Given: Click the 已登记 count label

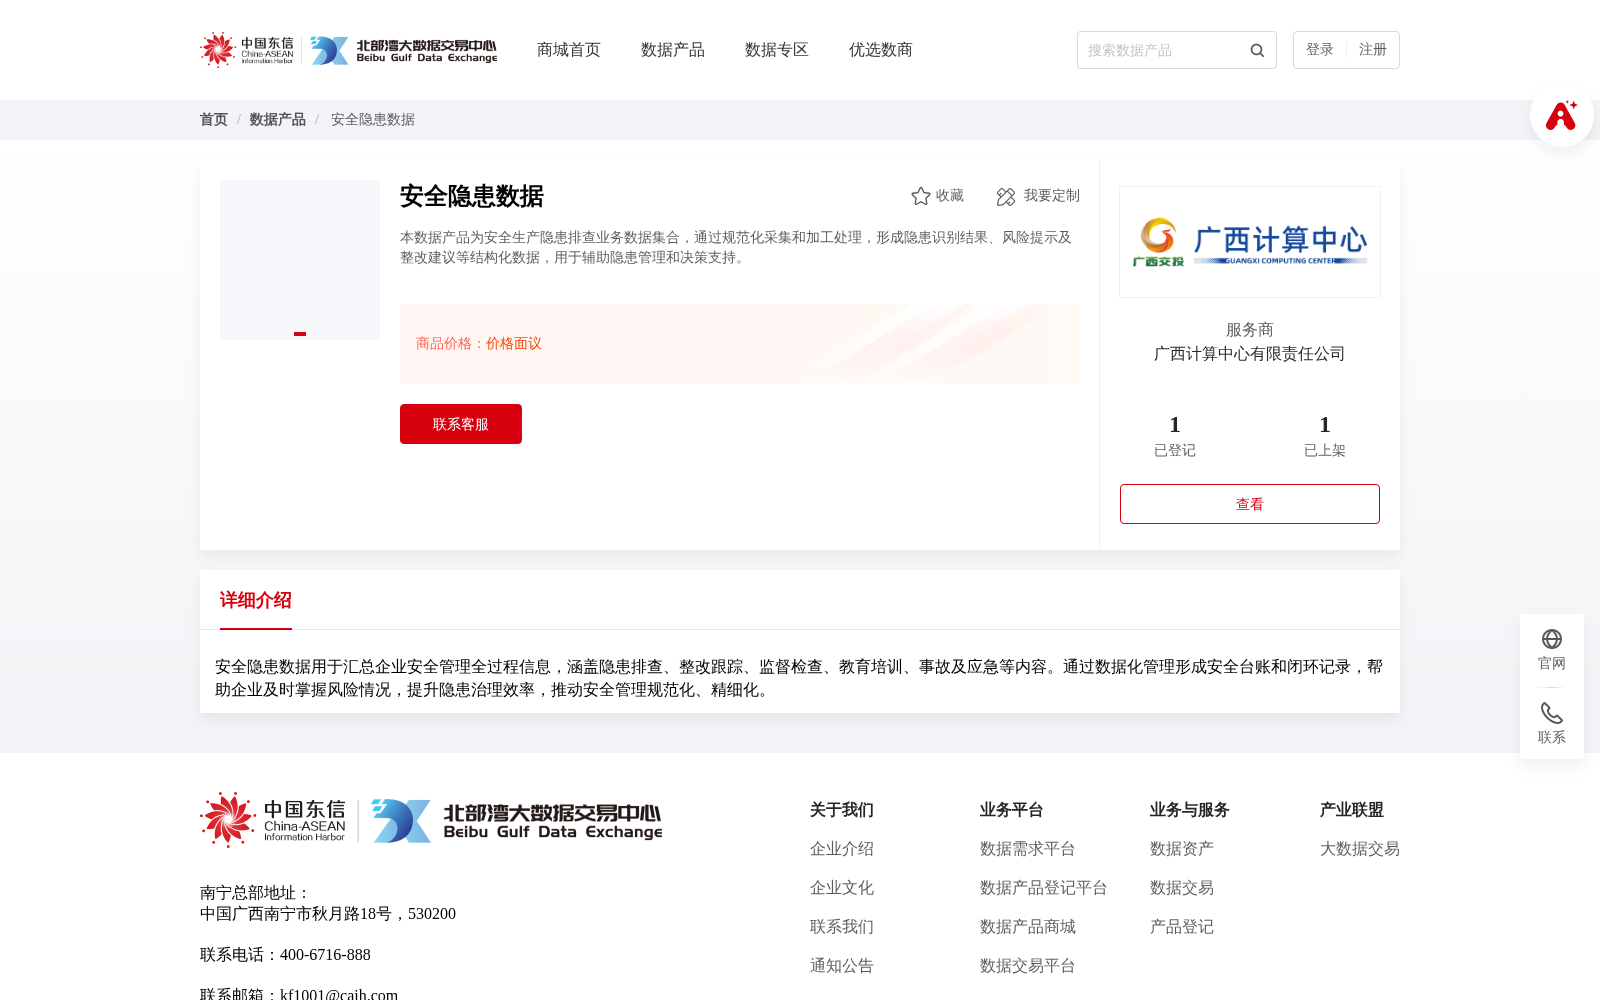Looking at the screenshot, I should (1175, 451).
